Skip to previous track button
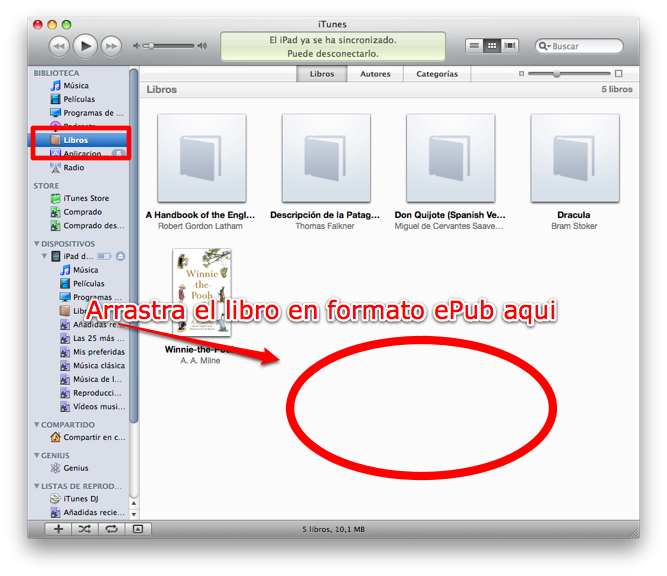 (x=59, y=46)
